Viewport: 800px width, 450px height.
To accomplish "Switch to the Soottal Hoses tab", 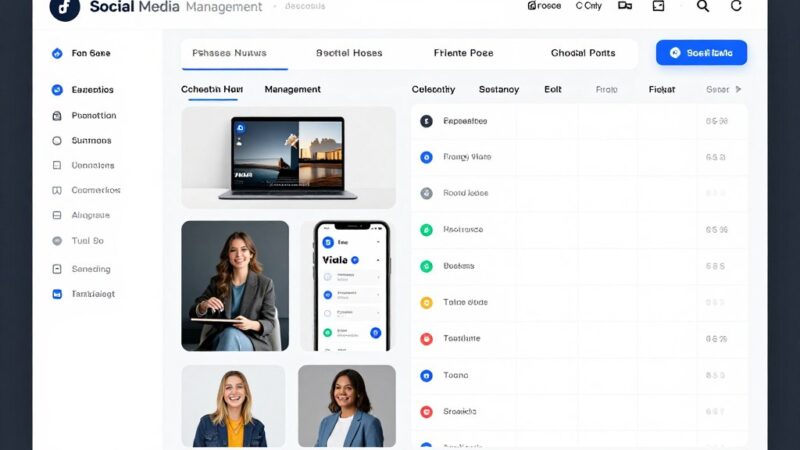I will tap(349, 53).
